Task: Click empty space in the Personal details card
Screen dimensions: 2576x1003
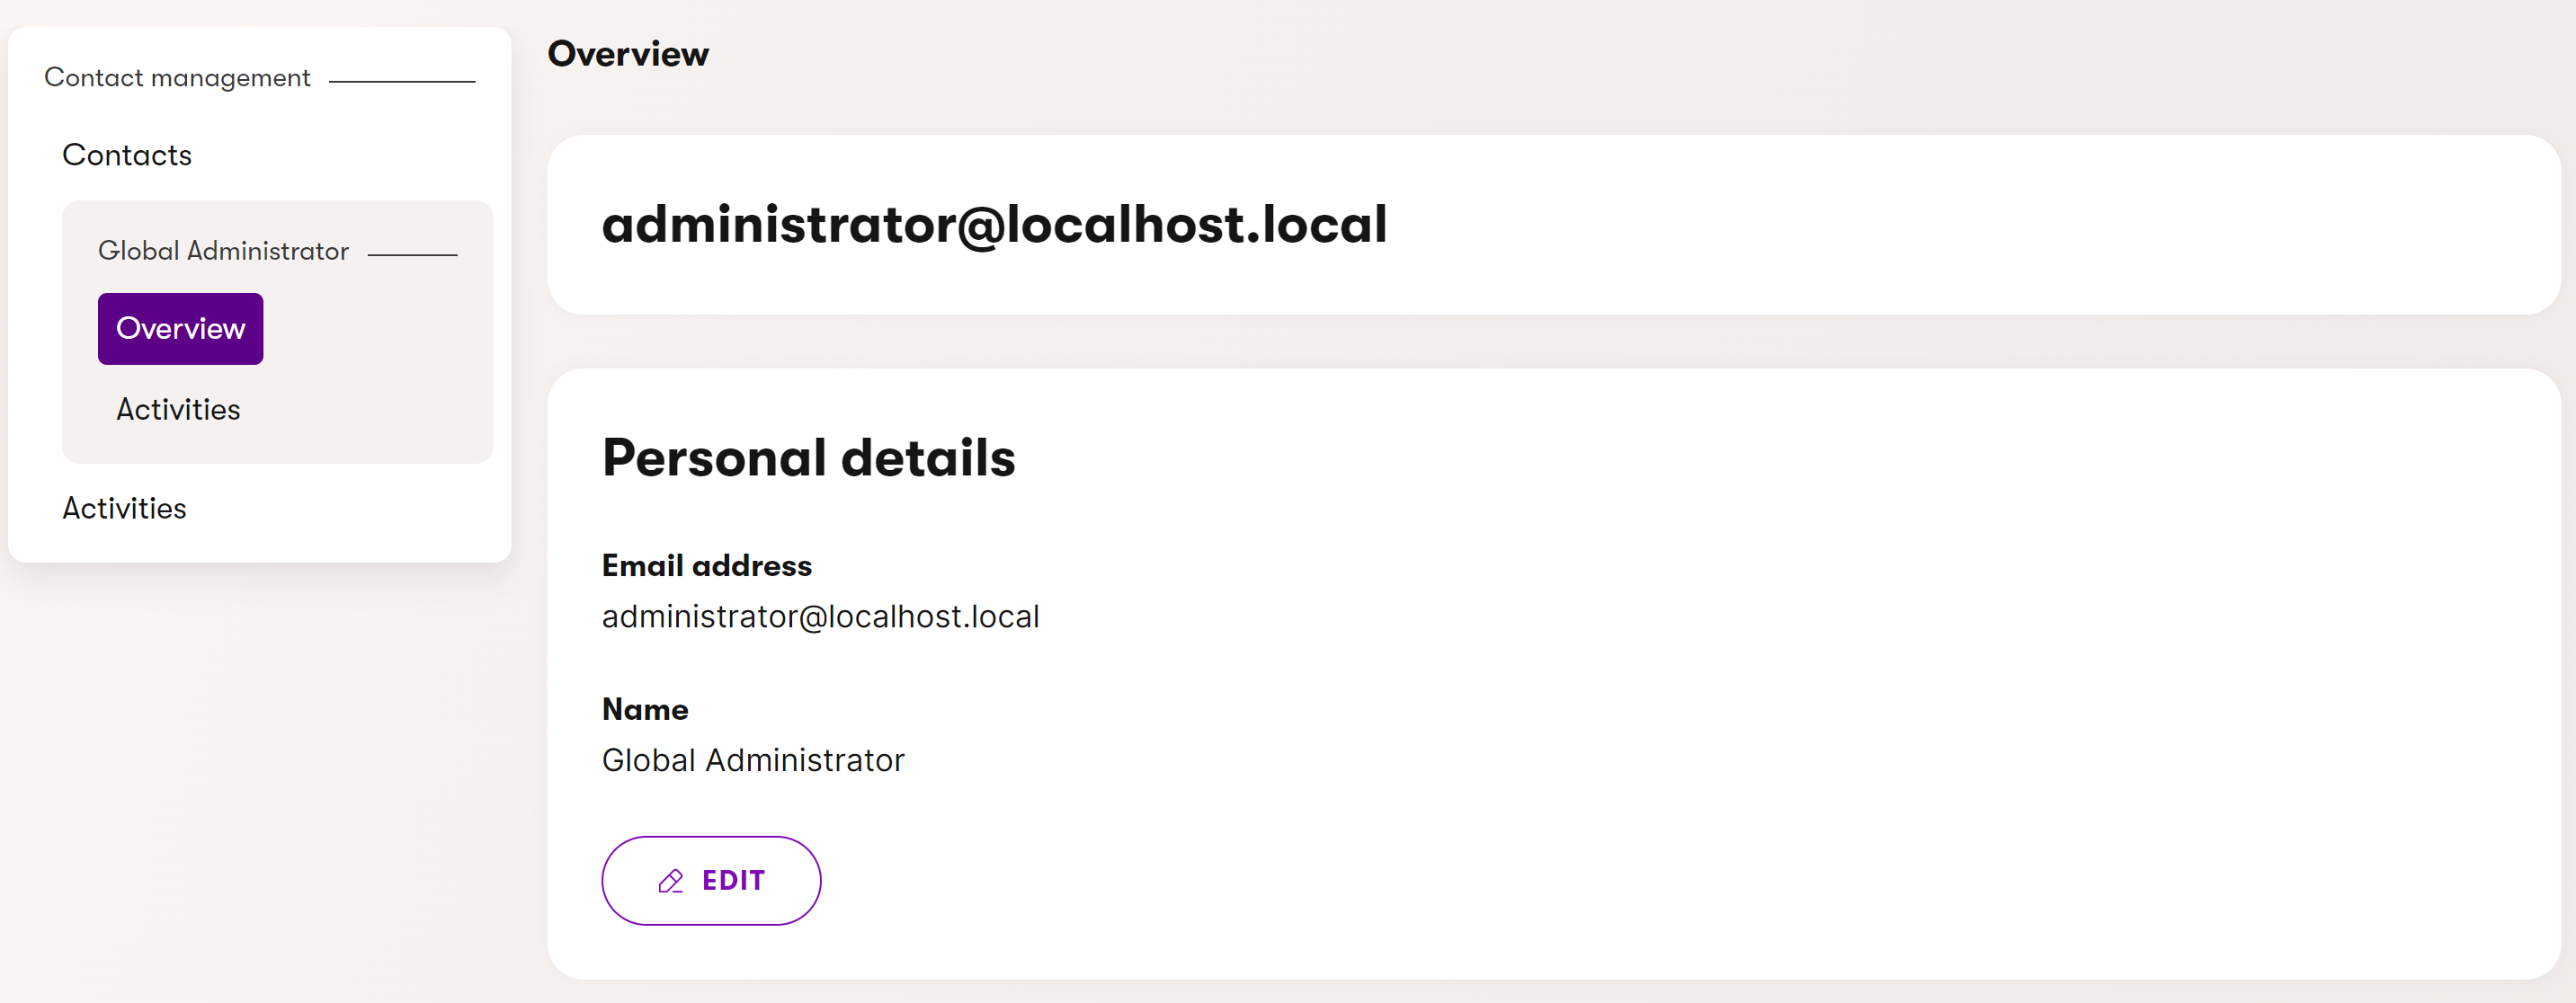Action: click(x=1700, y=700)
